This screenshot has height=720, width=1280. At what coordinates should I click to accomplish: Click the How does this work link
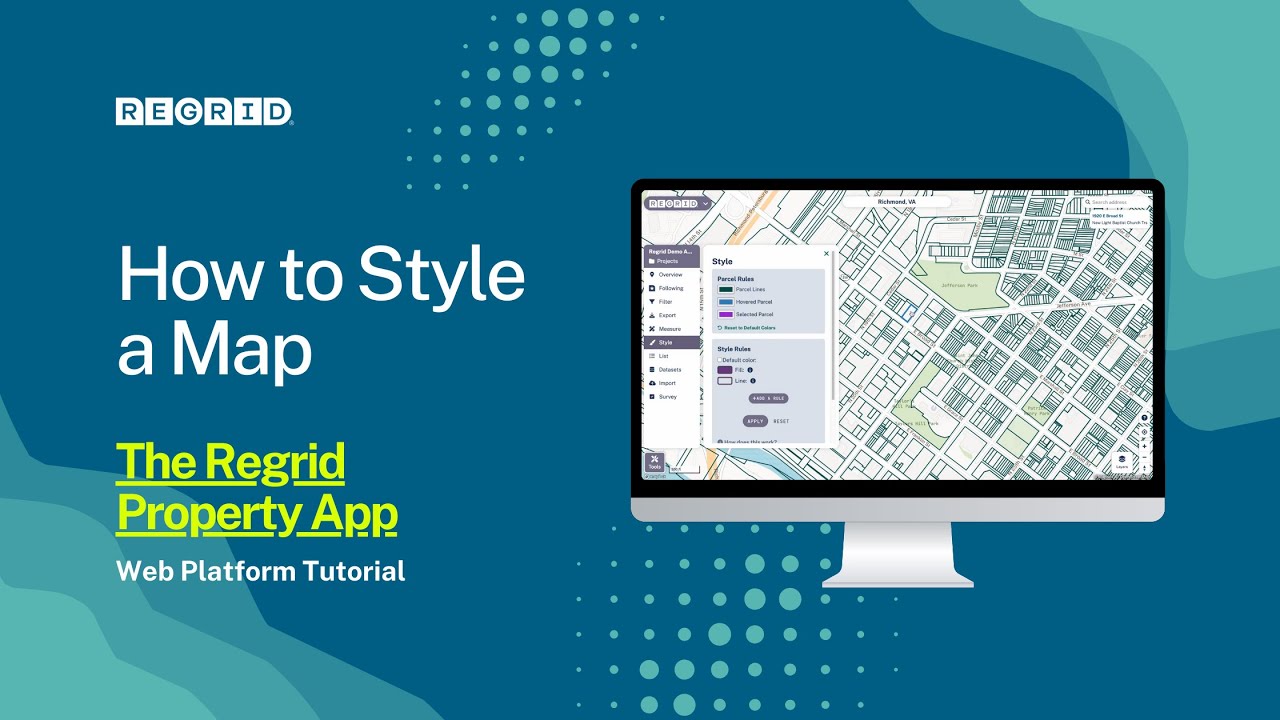[x=747, y=442]
